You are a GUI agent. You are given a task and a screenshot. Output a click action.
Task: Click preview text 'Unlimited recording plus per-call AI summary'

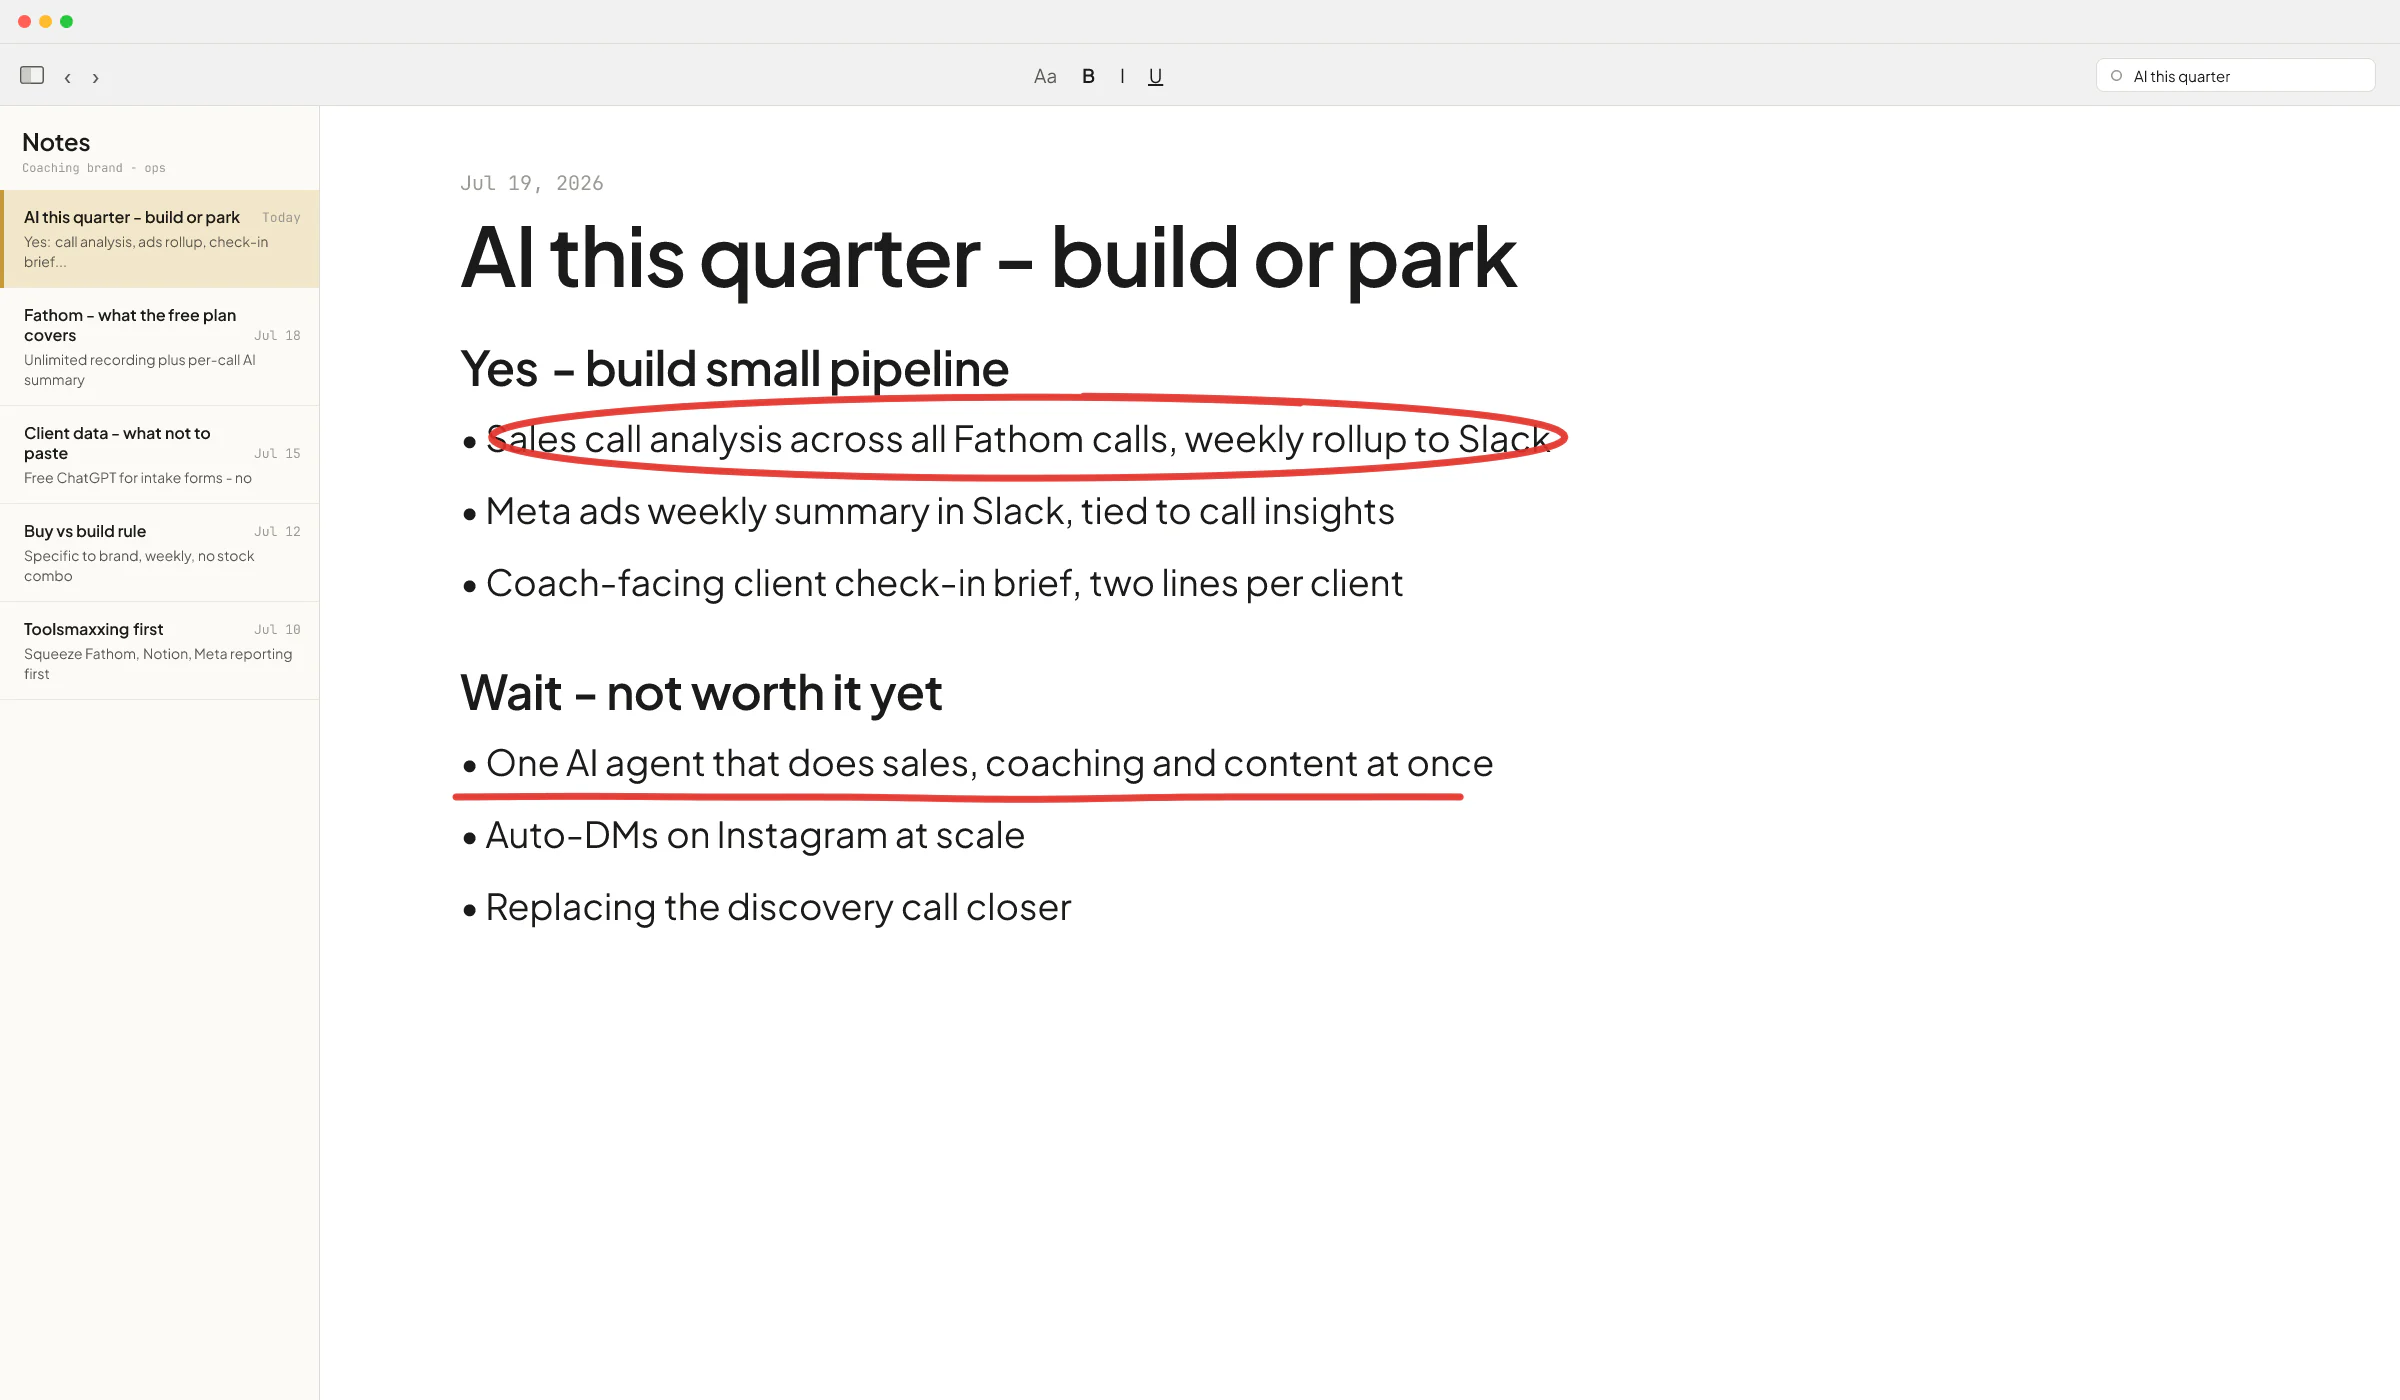pos(140,370)
